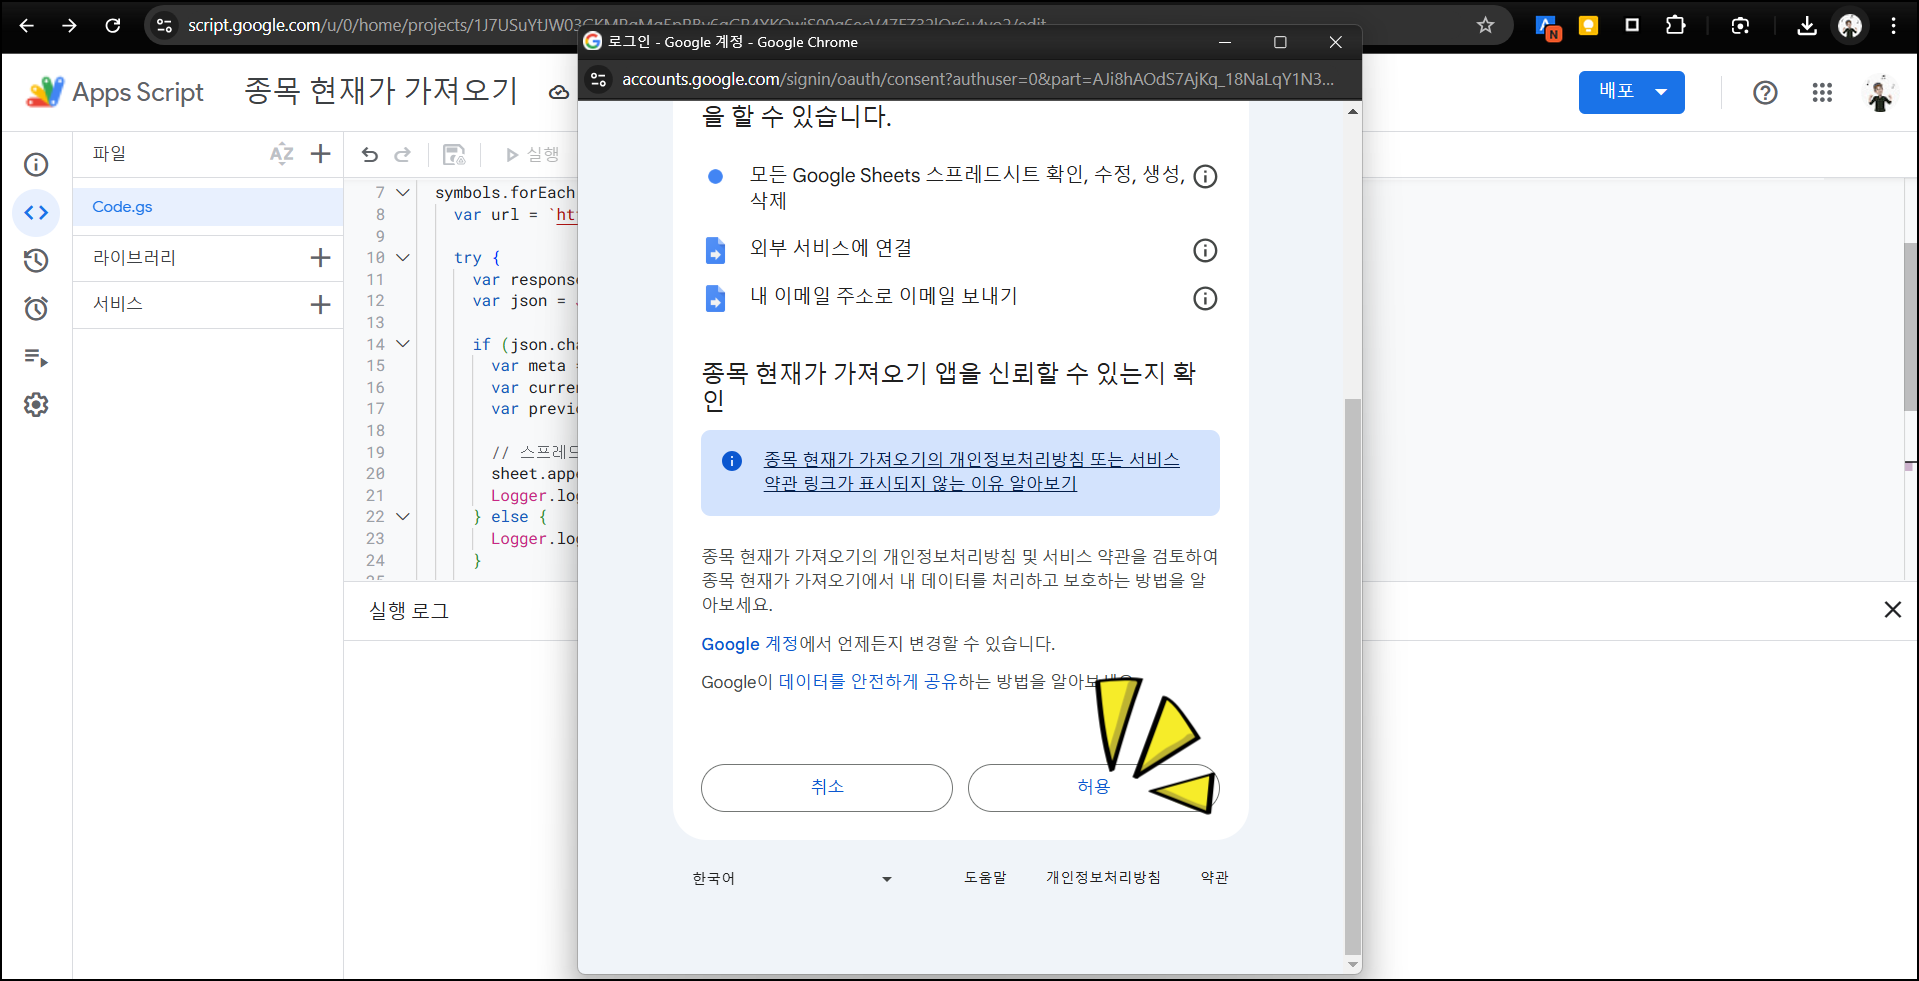Click the 실행 (Run) button
Screen dimensions: 1919x981
tap(532, 154)
